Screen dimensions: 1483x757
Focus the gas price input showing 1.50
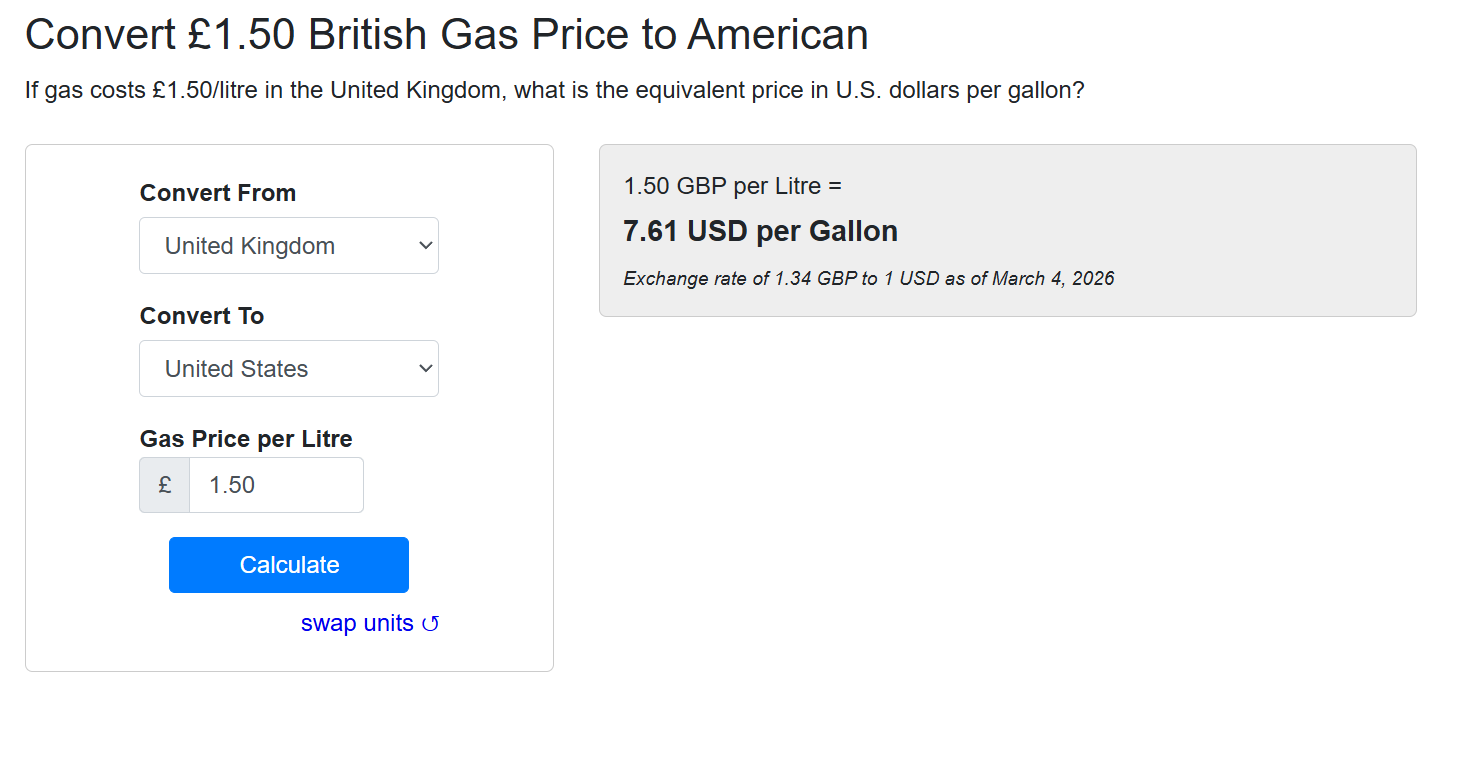click(x=276, y=485)
